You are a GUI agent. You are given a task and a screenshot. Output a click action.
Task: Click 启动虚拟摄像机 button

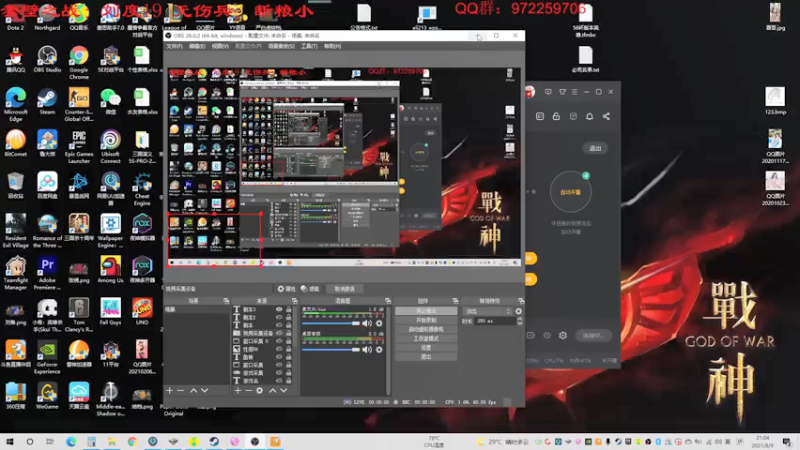426,329
